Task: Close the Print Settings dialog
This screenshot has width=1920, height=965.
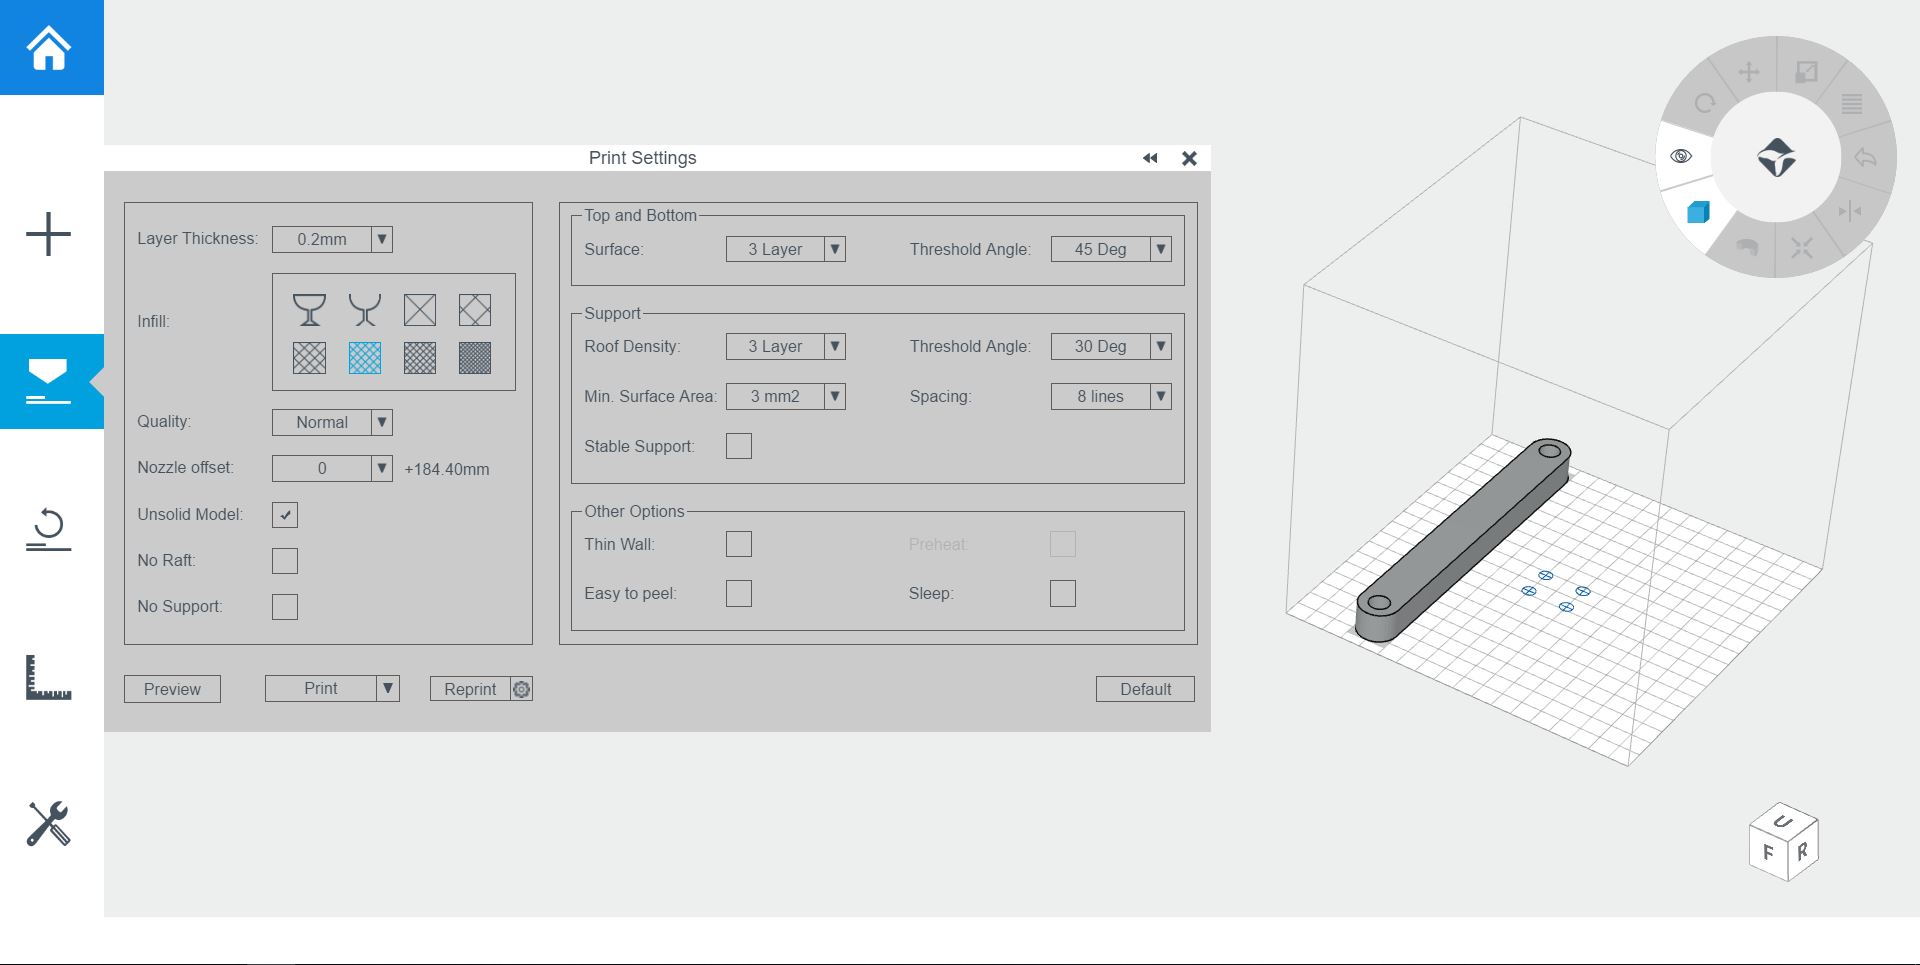Action: [x=1189, y=158]
